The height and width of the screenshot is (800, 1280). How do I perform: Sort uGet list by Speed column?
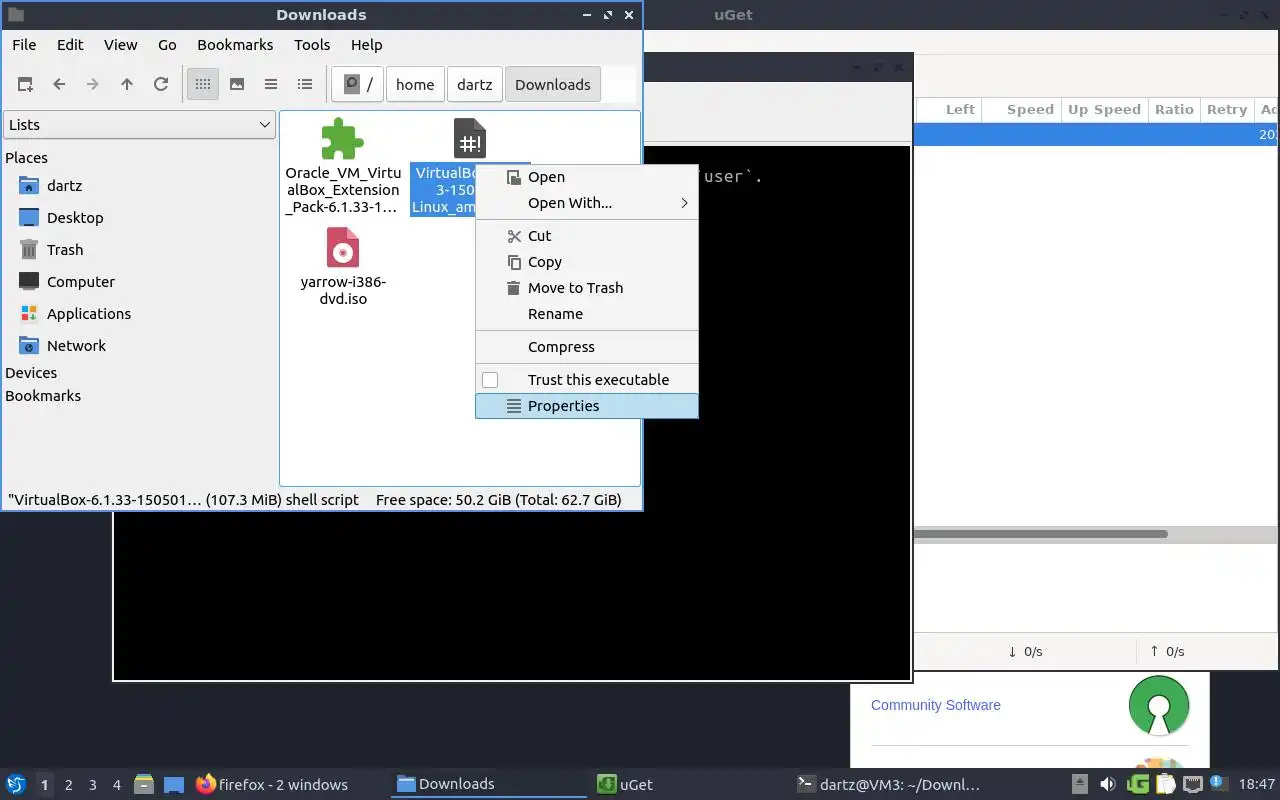click(x=1030, y=110)
